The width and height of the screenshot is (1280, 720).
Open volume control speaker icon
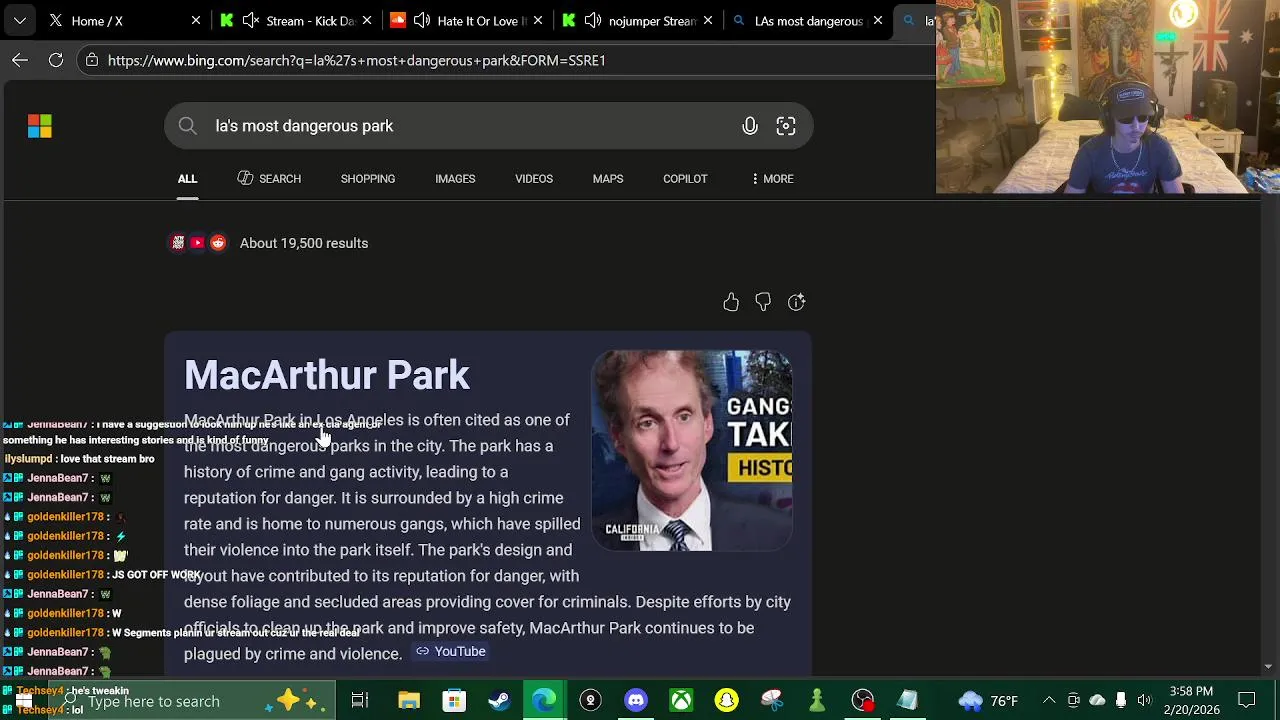click(1144, 701)
